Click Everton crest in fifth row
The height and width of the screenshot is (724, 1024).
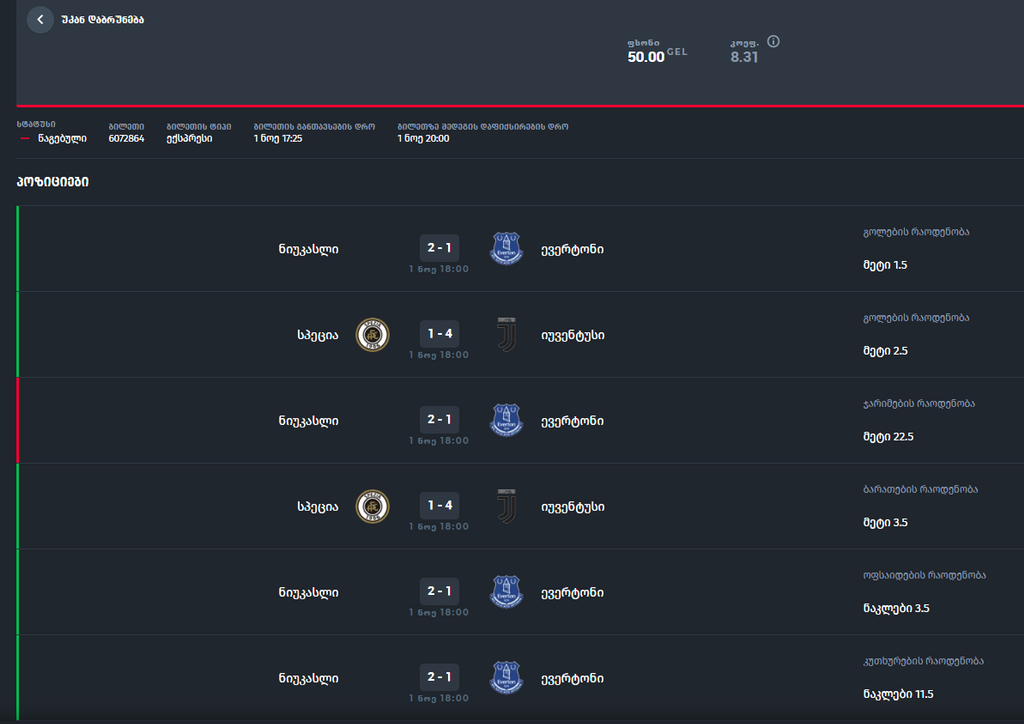pyautogui.click(x=506, y=592)
